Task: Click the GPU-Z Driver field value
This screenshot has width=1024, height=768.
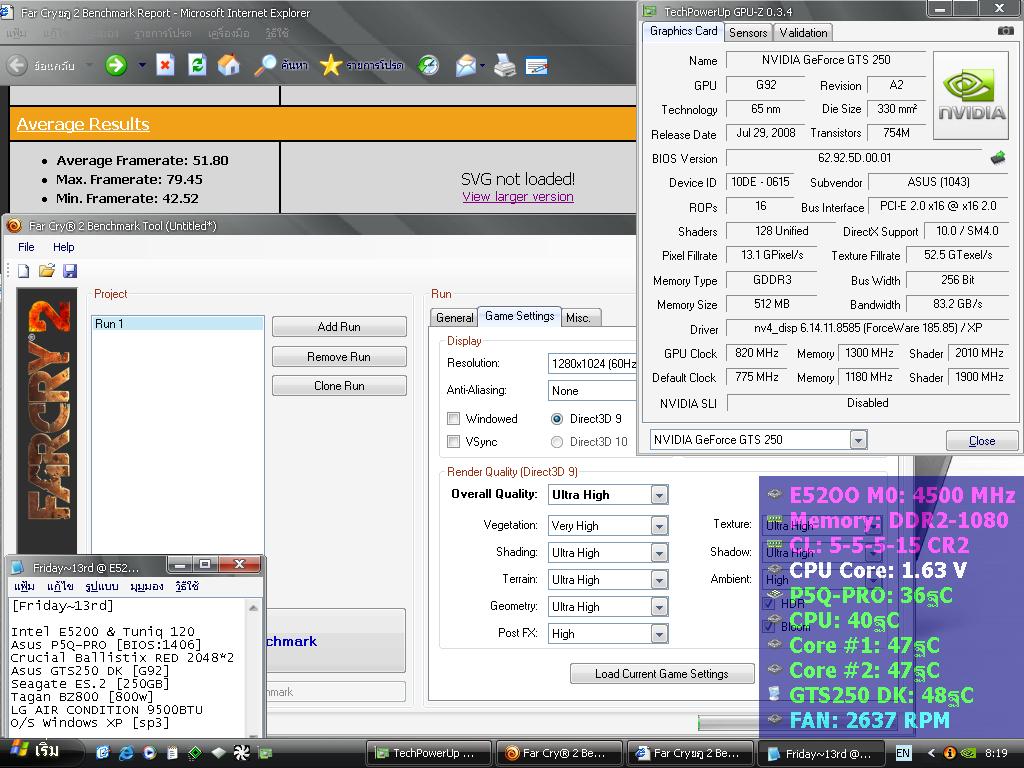Action: coord(868,328)
